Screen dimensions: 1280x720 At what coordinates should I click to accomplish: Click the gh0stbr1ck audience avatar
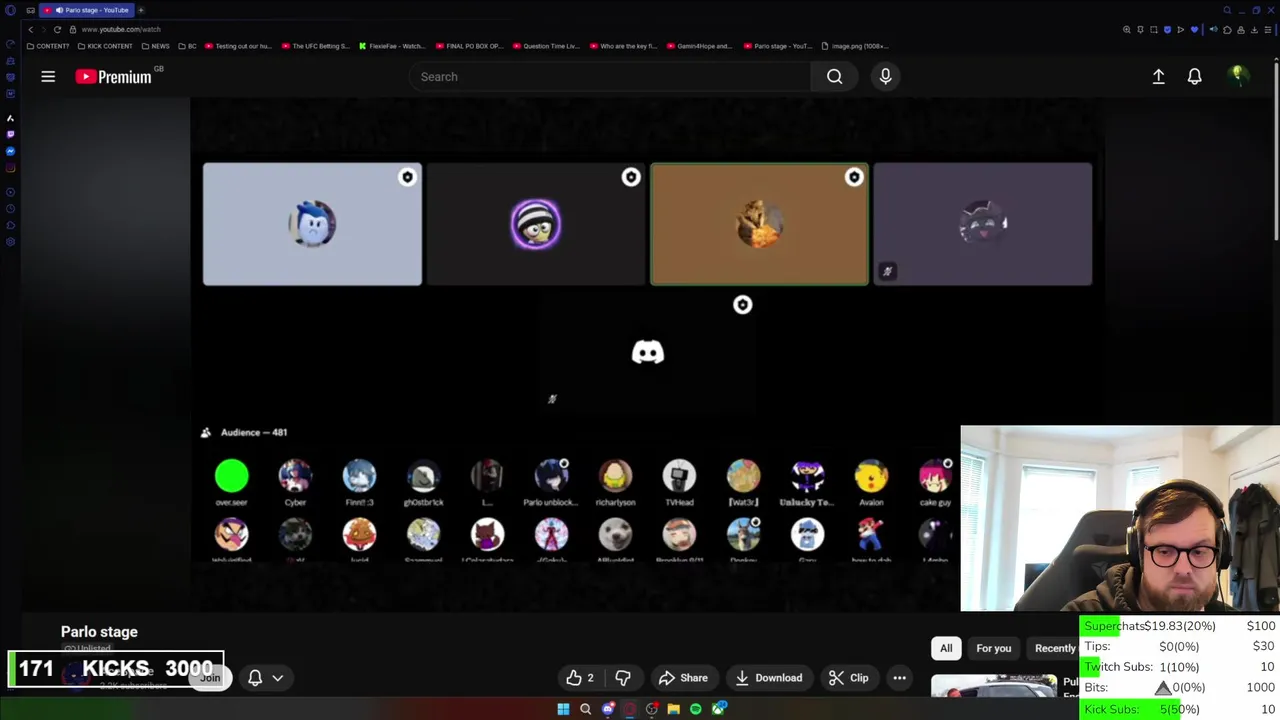point(423,476)
